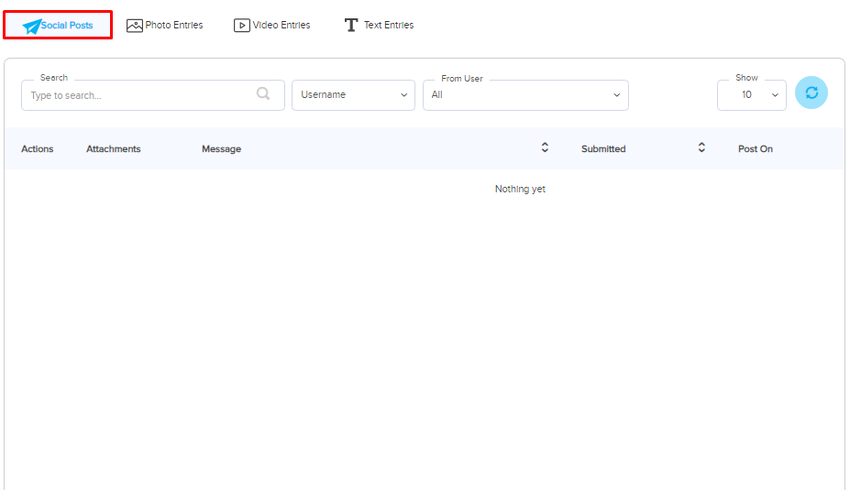
Task: Click the Attachments column header
Action: tap(113, 149)
